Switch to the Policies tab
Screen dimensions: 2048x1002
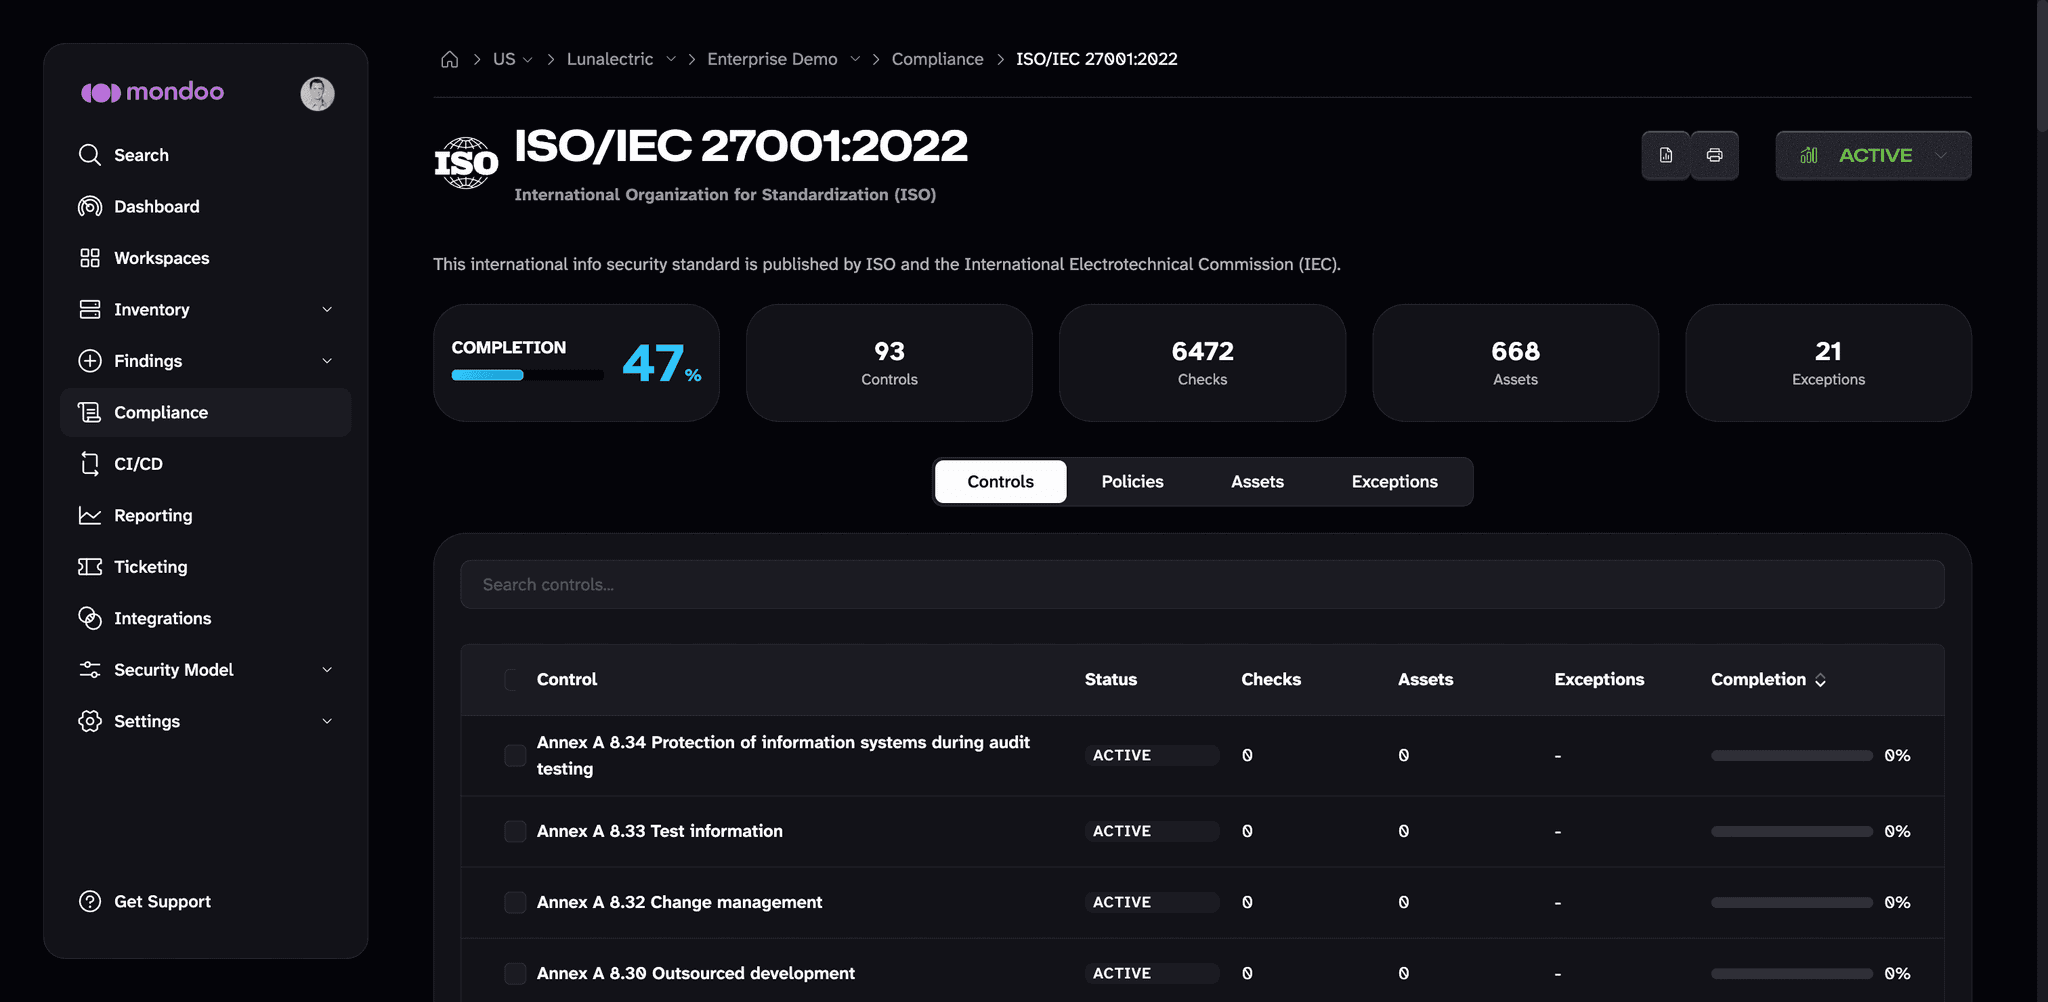1132,481
